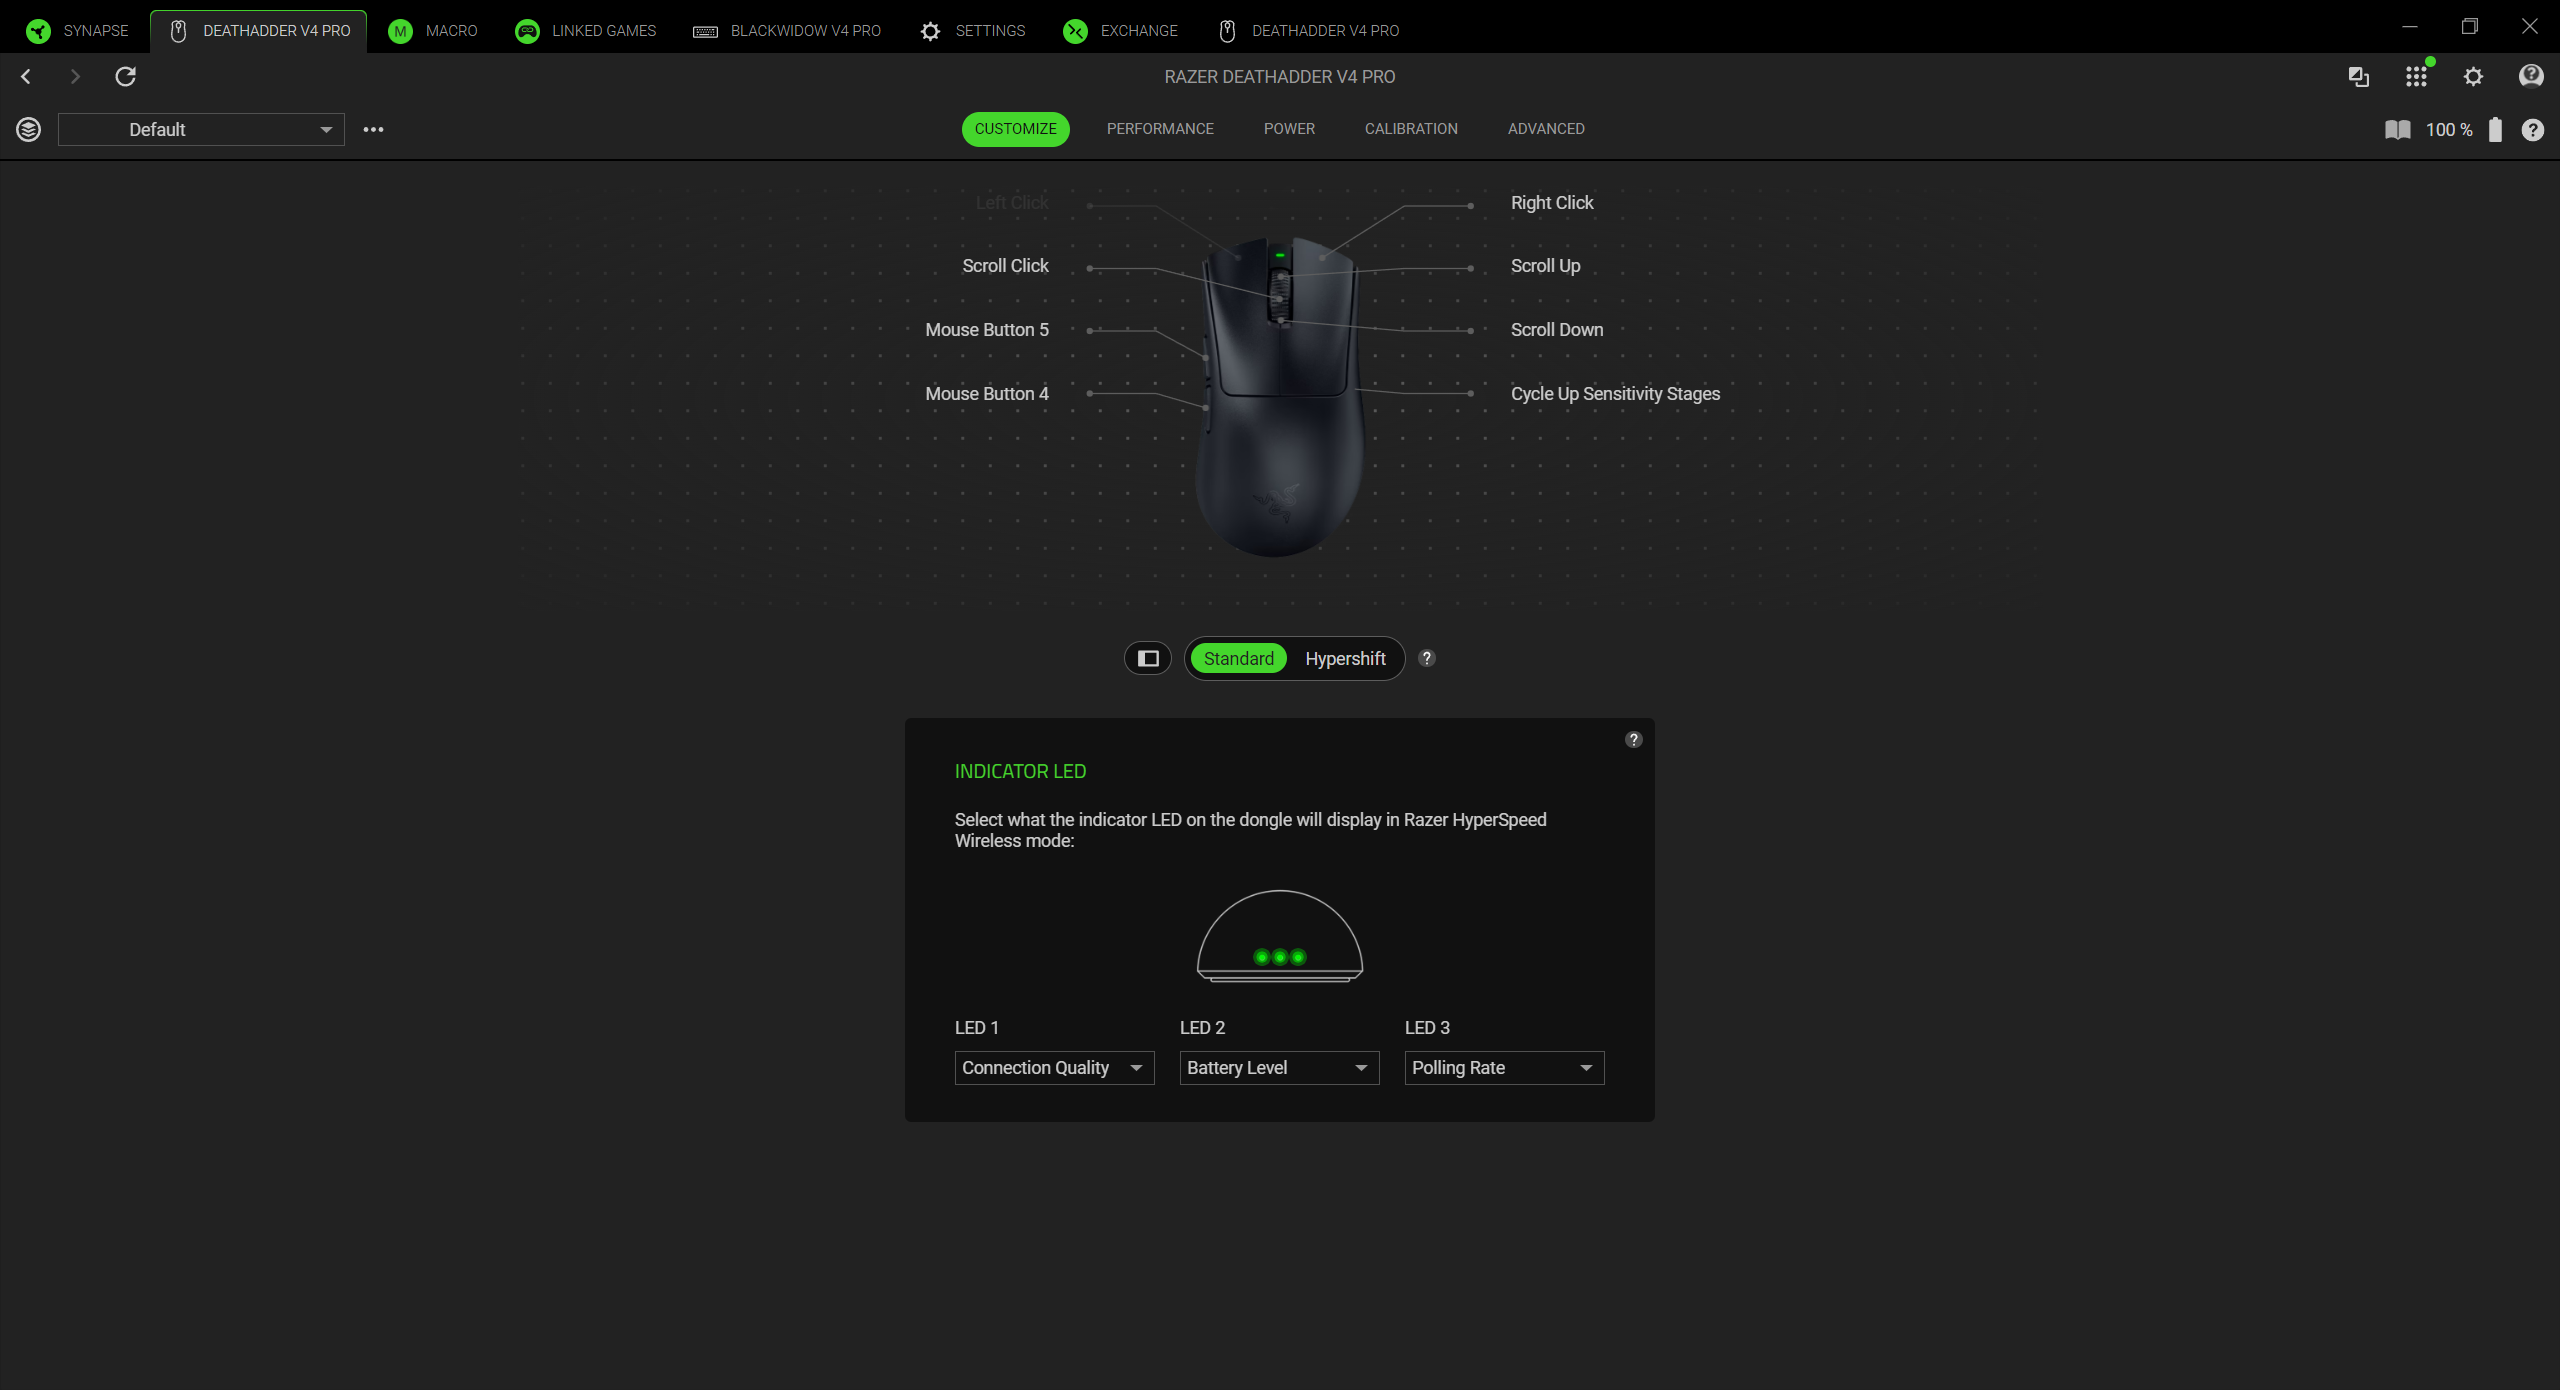Image resolution: width=2560 pixels, height=1390 pixels.
Task: Open LED 3 Polling Rate dropdown
Action: (x=1504, y=1068)
